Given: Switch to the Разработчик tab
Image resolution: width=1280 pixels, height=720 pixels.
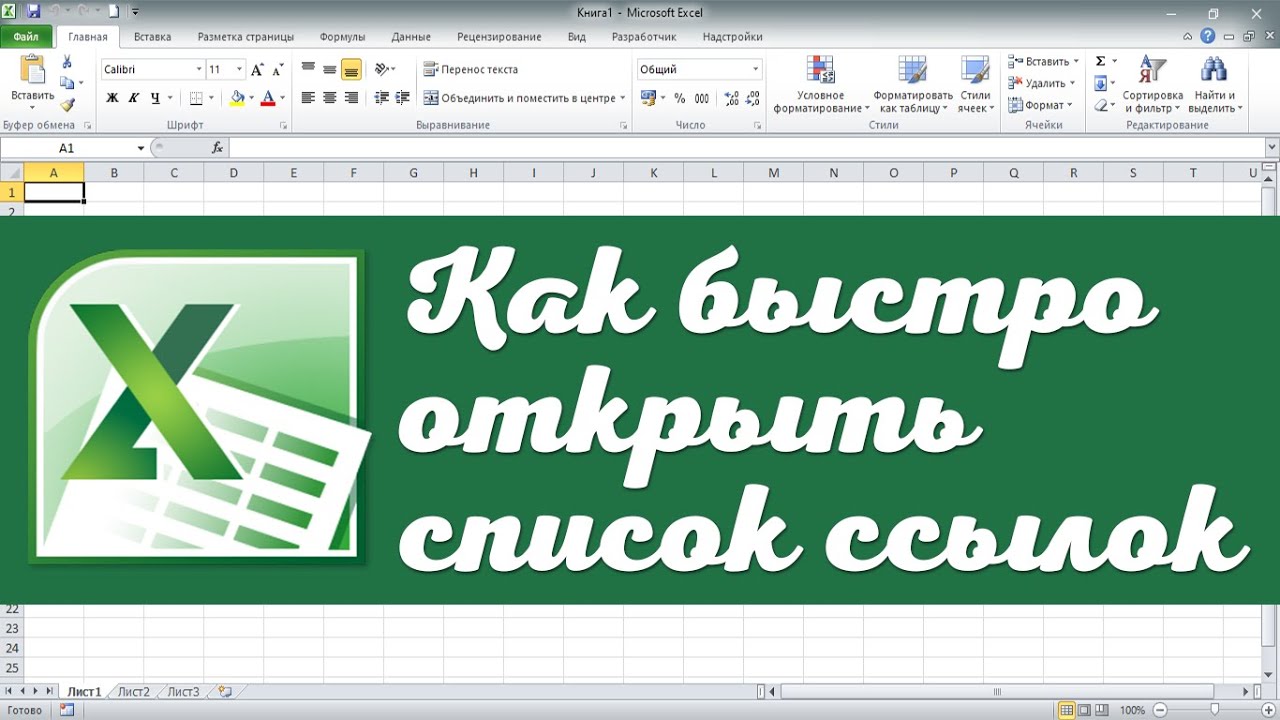Looking at the screenshot, I should click(645, 37).
